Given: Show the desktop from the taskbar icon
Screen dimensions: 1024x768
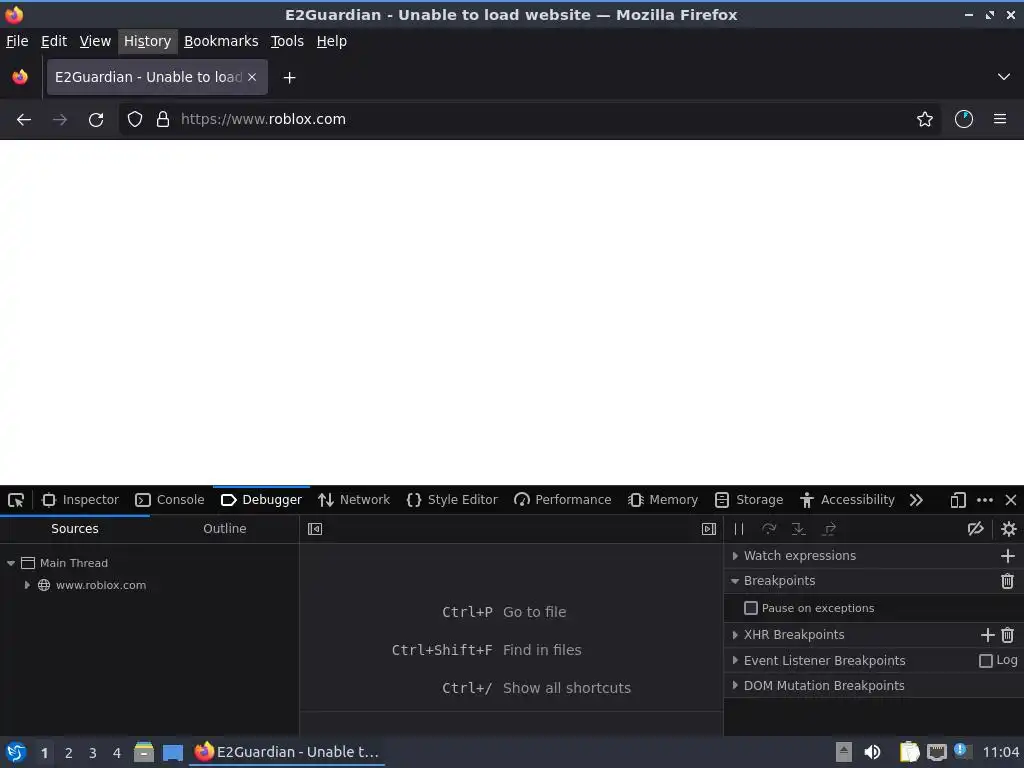Looking at the screenshot, I should [x=172, y=752].
